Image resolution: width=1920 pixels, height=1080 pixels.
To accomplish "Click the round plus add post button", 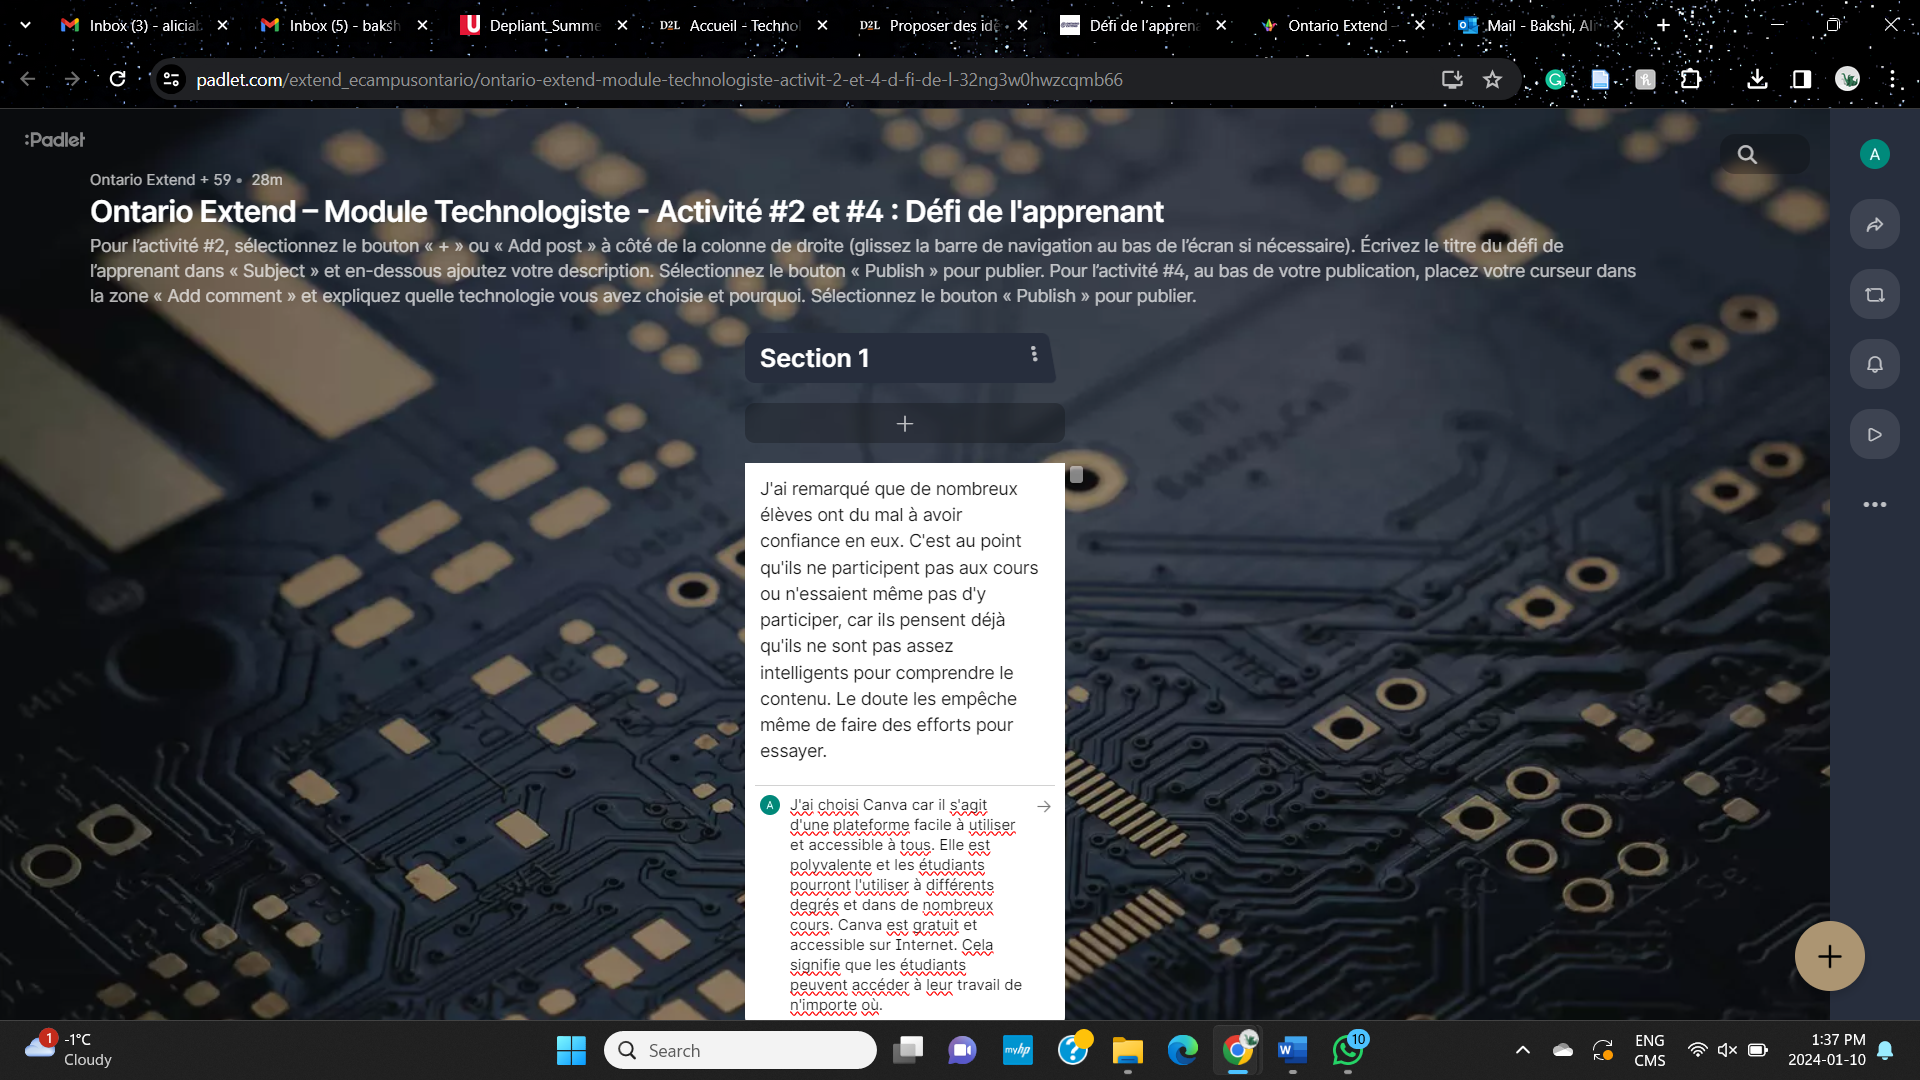I will pyautogui.click(x=1829, y=956).
